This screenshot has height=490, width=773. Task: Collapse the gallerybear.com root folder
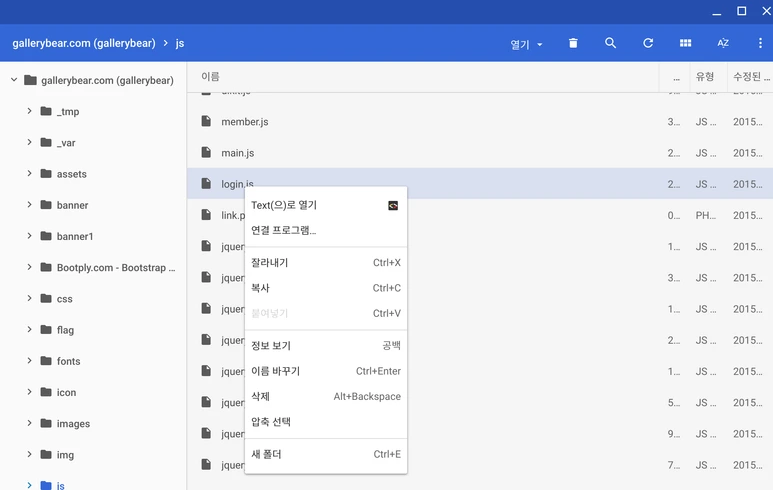tap(14, 80)
